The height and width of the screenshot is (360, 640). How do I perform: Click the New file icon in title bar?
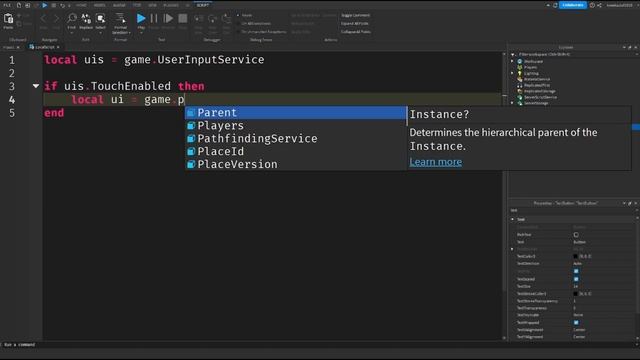[19, 5]
